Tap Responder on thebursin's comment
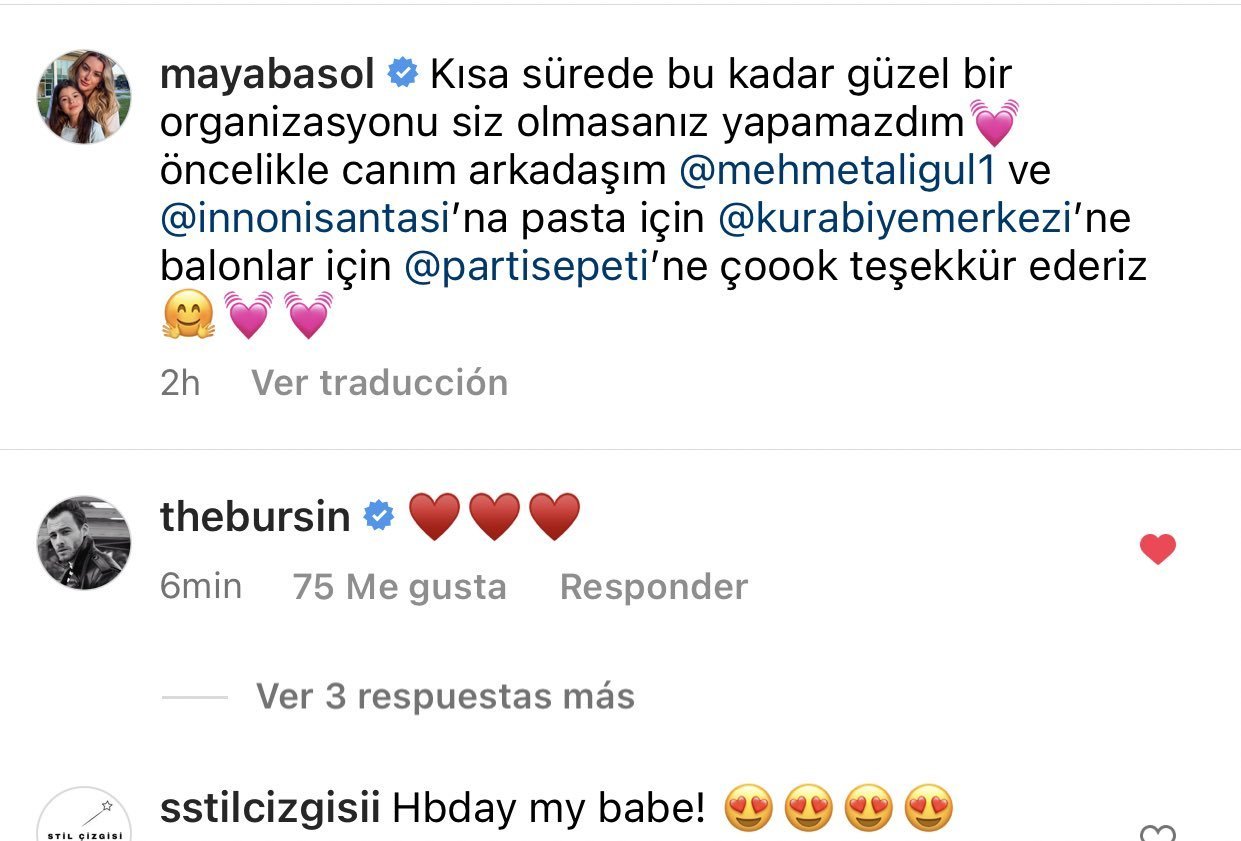1241x841 pixels. point(654,587)
